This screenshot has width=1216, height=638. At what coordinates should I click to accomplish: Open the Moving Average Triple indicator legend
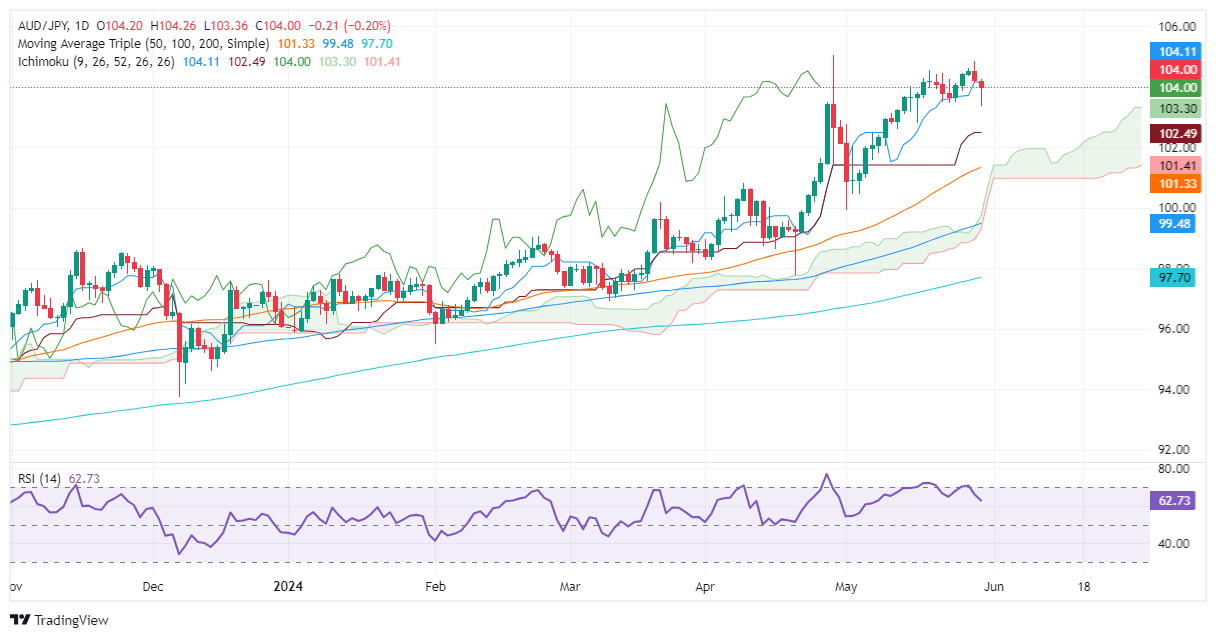(x=143, y=44)
